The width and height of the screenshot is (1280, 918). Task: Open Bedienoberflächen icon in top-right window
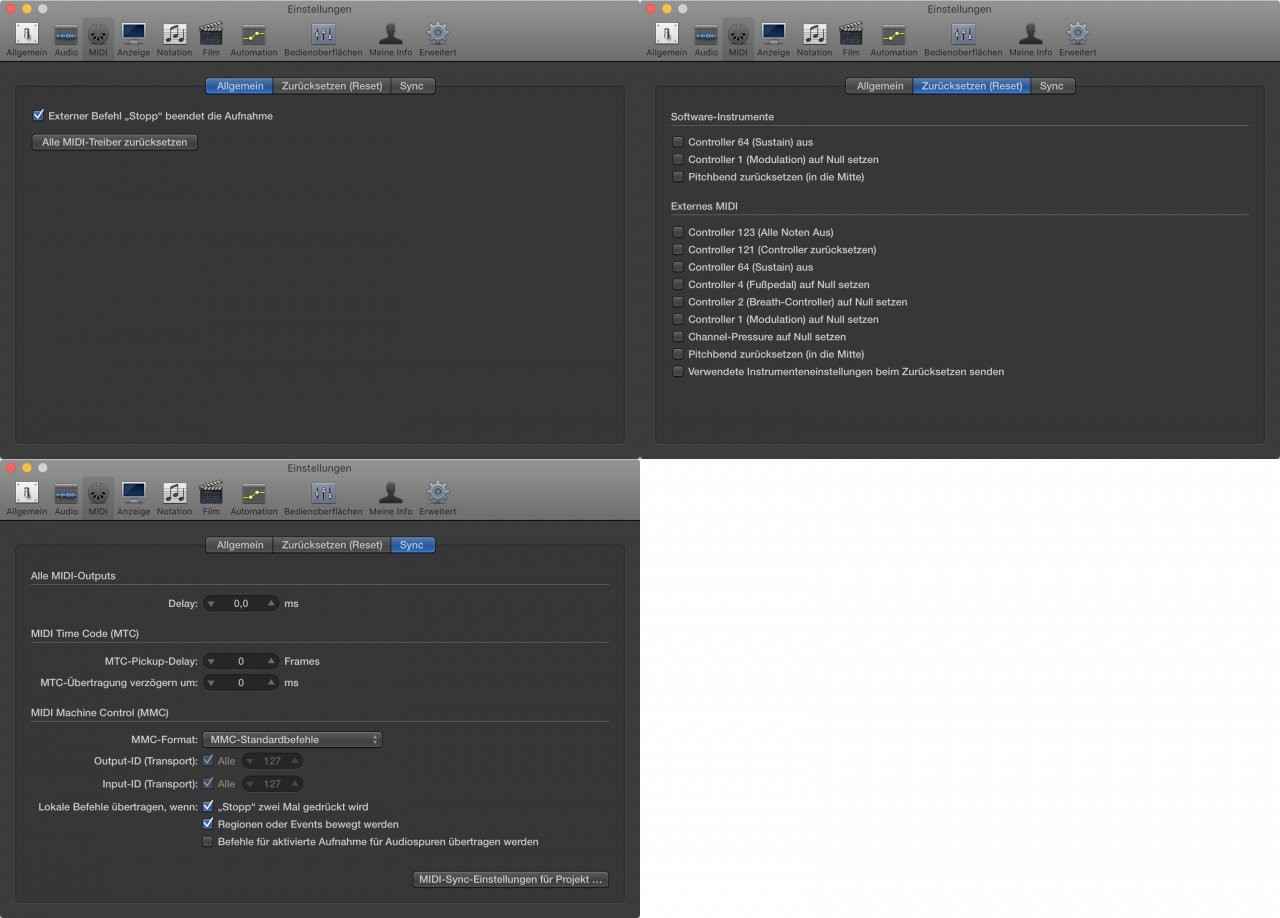[963, 38]
